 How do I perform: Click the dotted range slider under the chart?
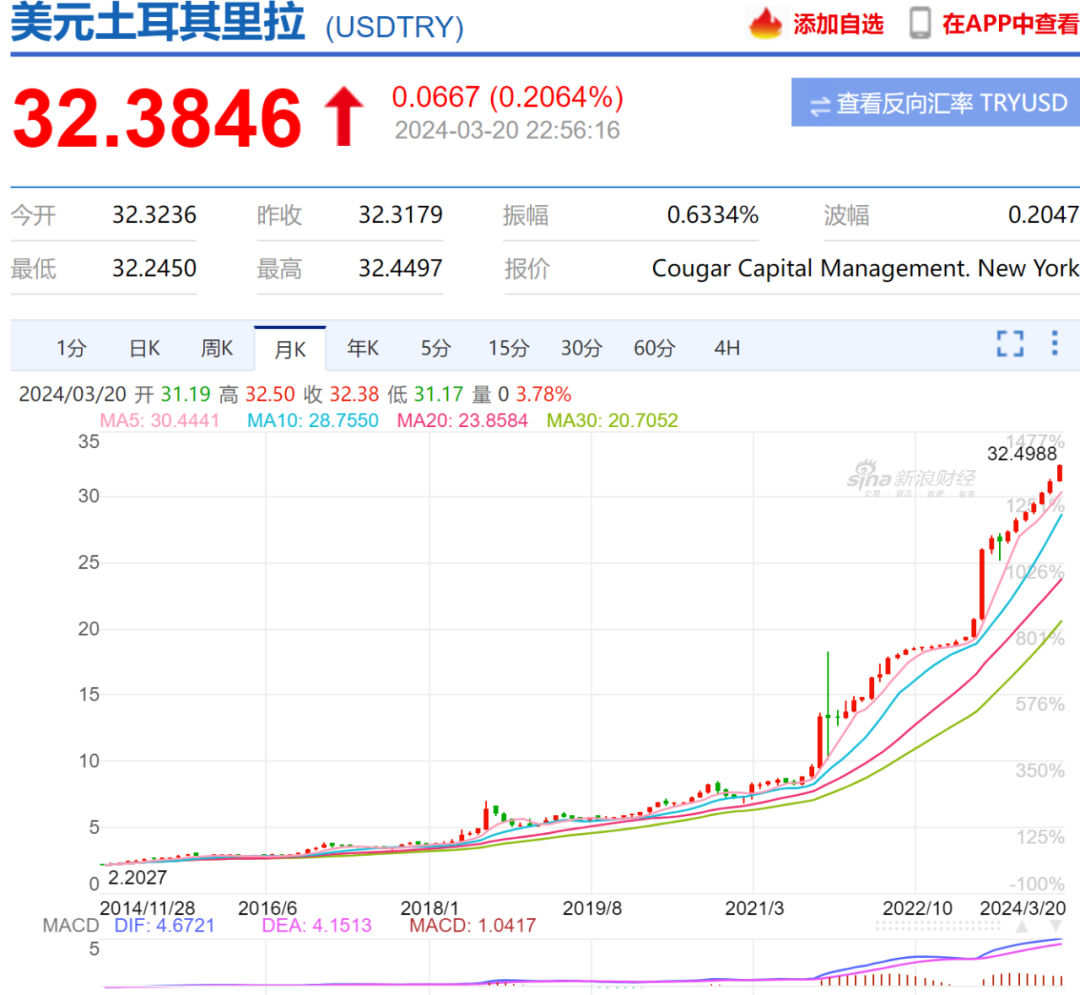pos(938,926)
